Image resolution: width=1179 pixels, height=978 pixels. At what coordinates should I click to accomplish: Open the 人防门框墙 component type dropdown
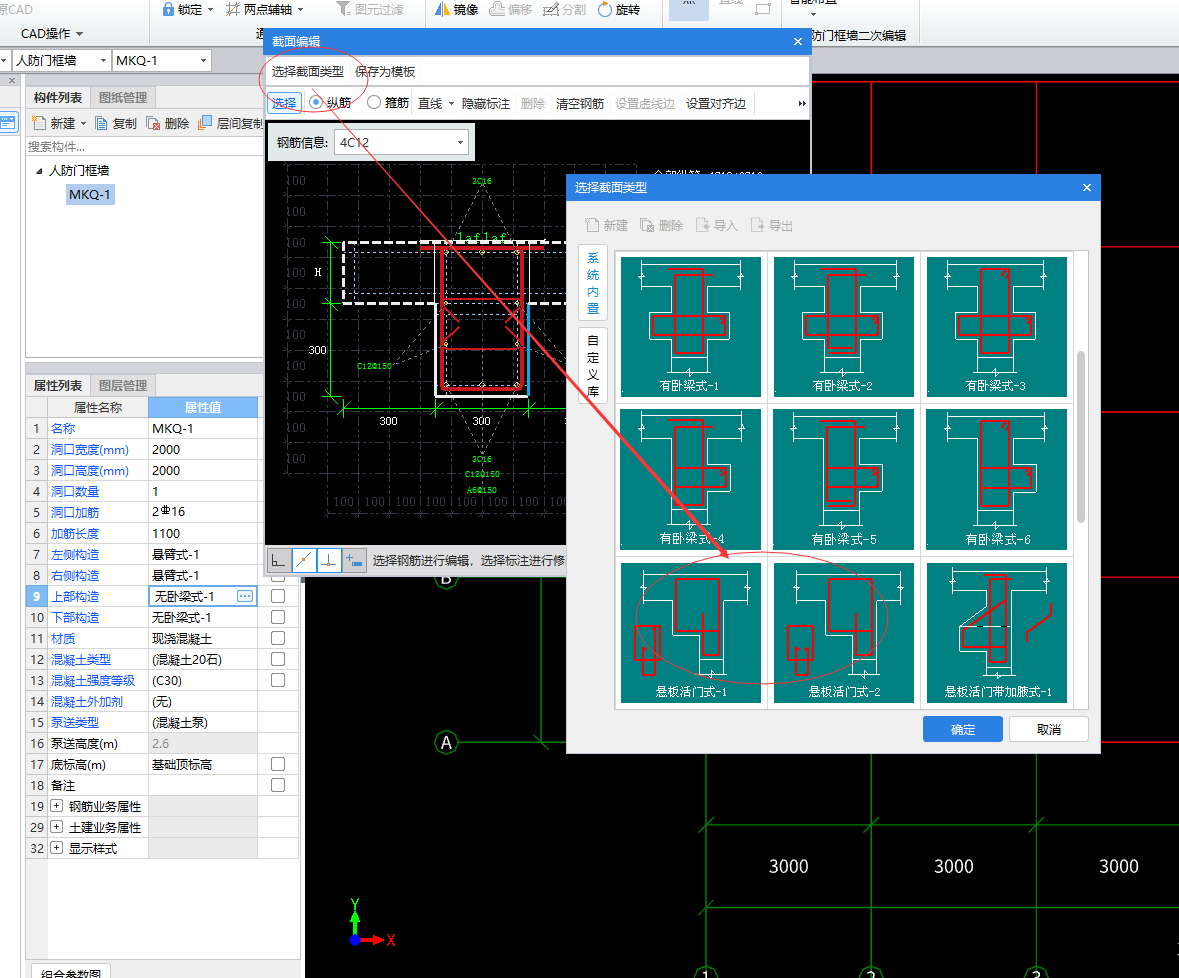point(103,60)
